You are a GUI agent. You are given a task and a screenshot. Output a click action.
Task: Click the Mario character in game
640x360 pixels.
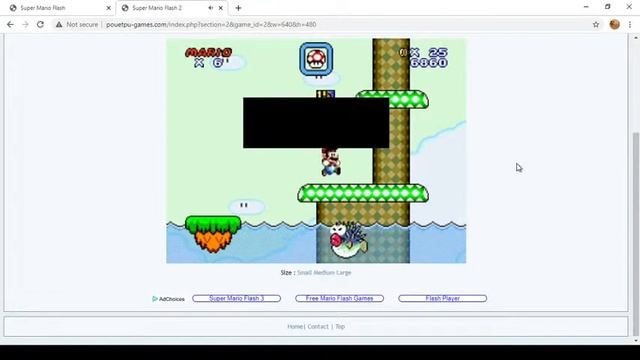[331, 162]
